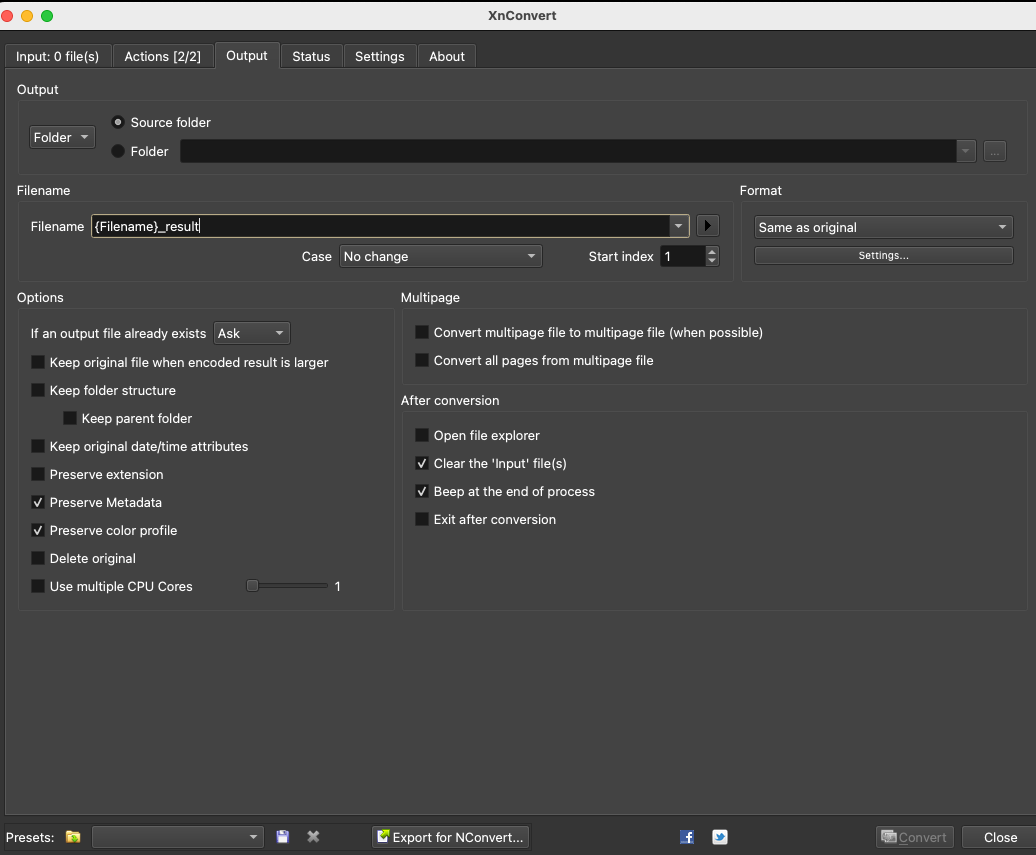Click Export for NConvert button
The width and height of the screenshot is (1036, 855).
pos(450,837)
